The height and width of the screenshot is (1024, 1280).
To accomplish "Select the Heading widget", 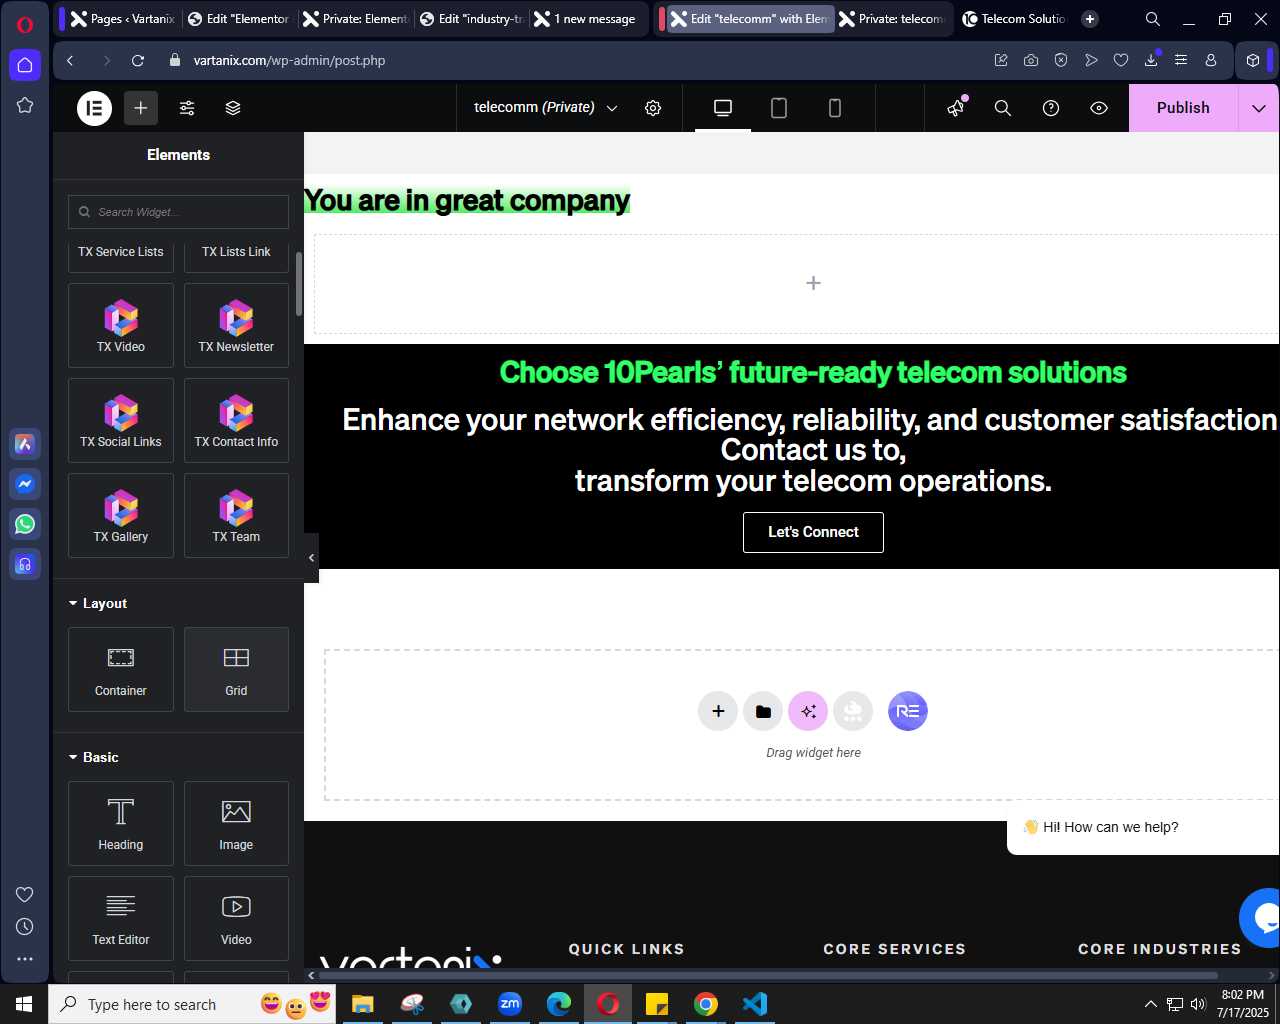I will coord(121,823).
